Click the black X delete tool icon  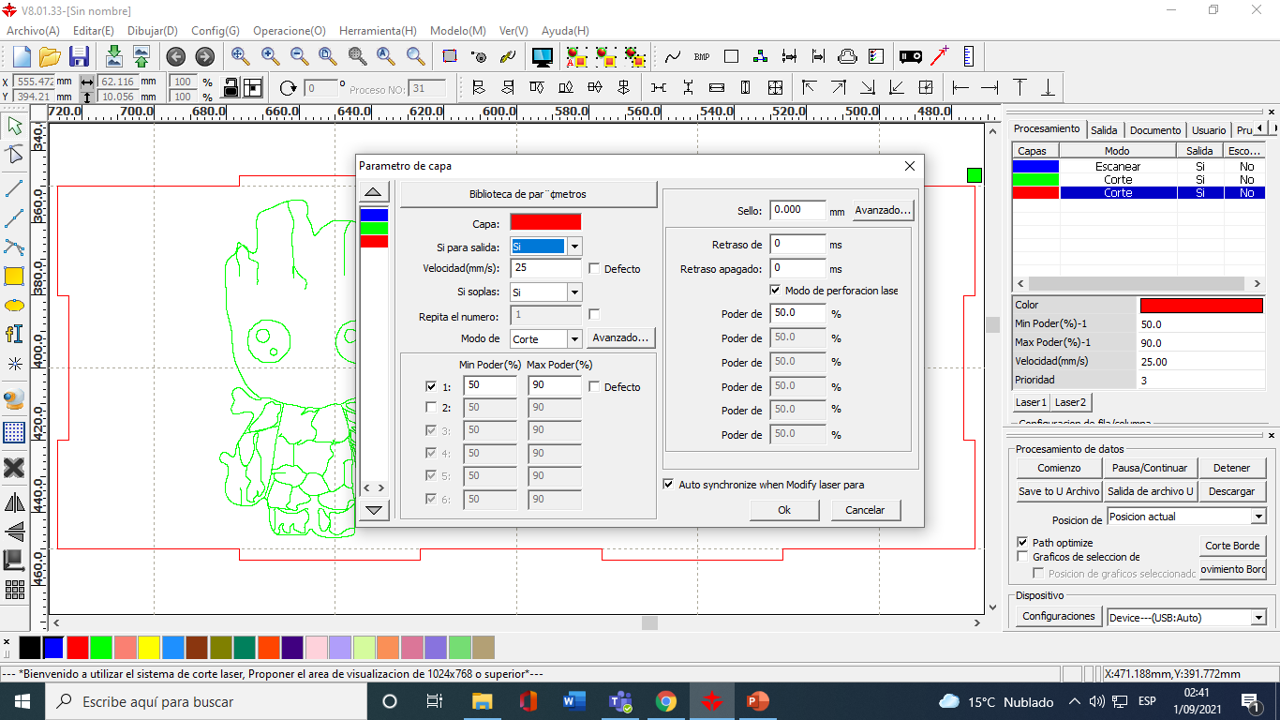[14, 468]
